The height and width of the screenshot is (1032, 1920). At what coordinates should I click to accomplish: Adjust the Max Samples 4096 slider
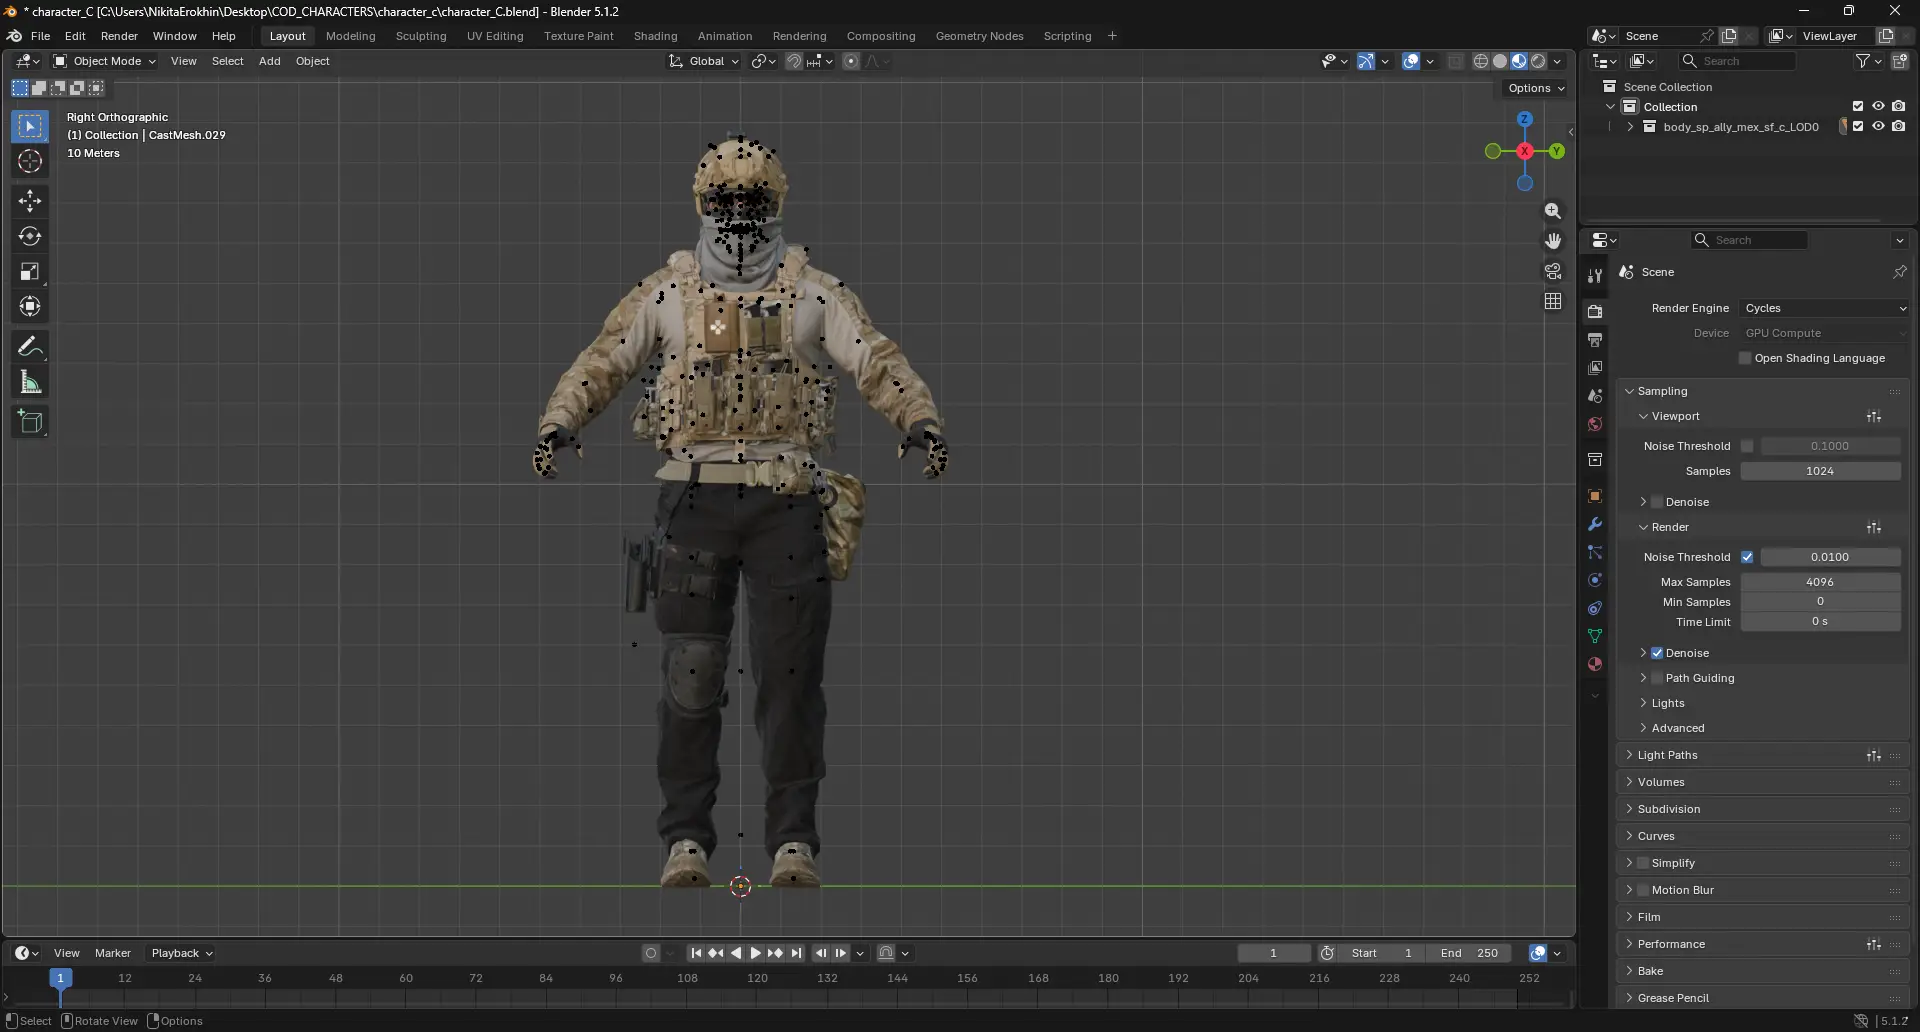[1820, 582]
